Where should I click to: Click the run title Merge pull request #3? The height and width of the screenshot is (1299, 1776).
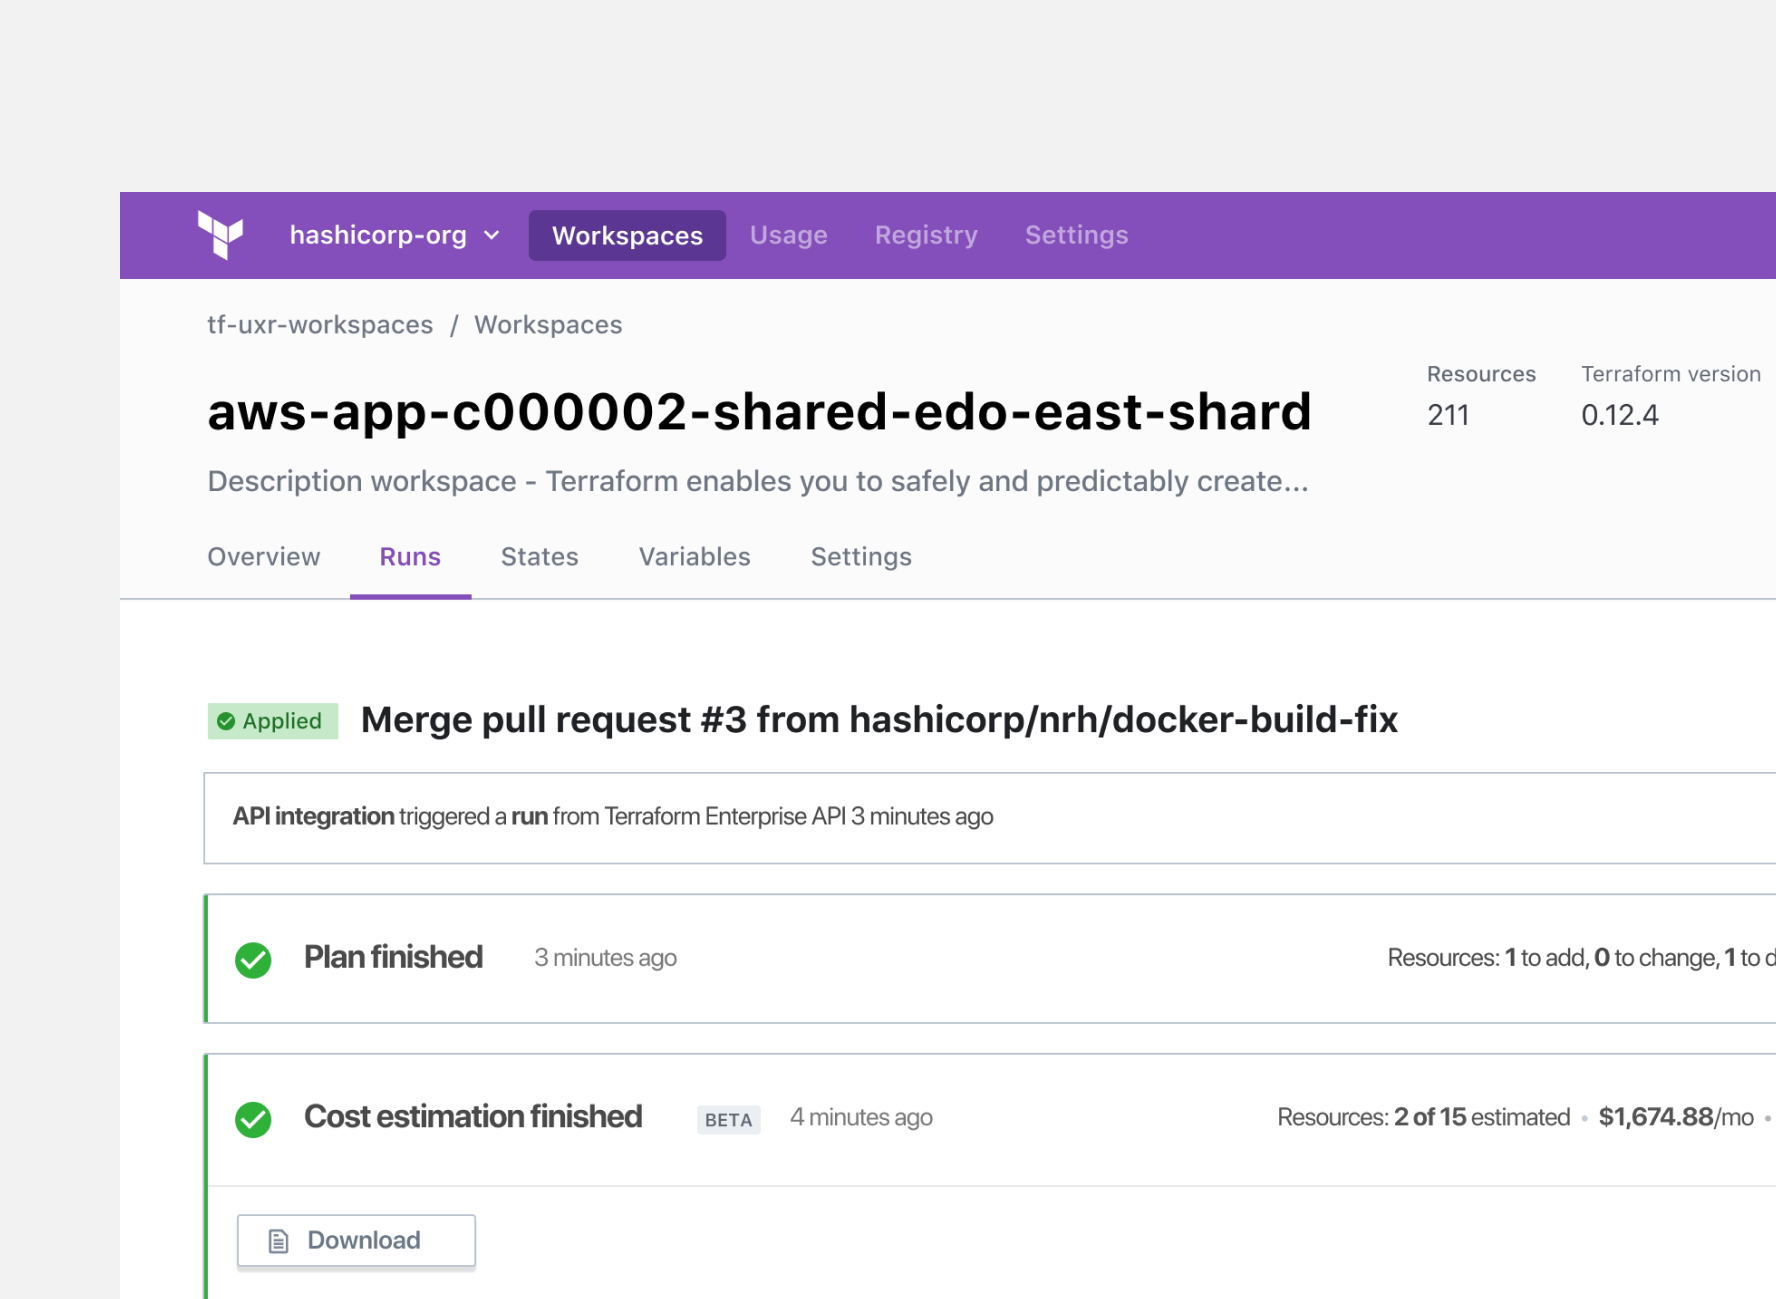tap(879, 720)
